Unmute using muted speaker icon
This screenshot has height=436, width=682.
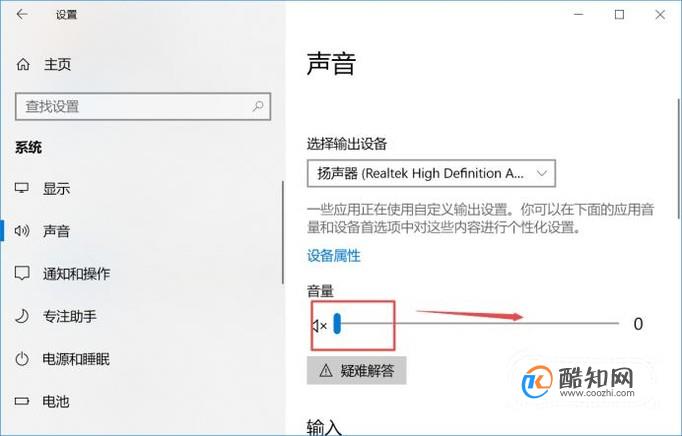click(x=320, y=325)
